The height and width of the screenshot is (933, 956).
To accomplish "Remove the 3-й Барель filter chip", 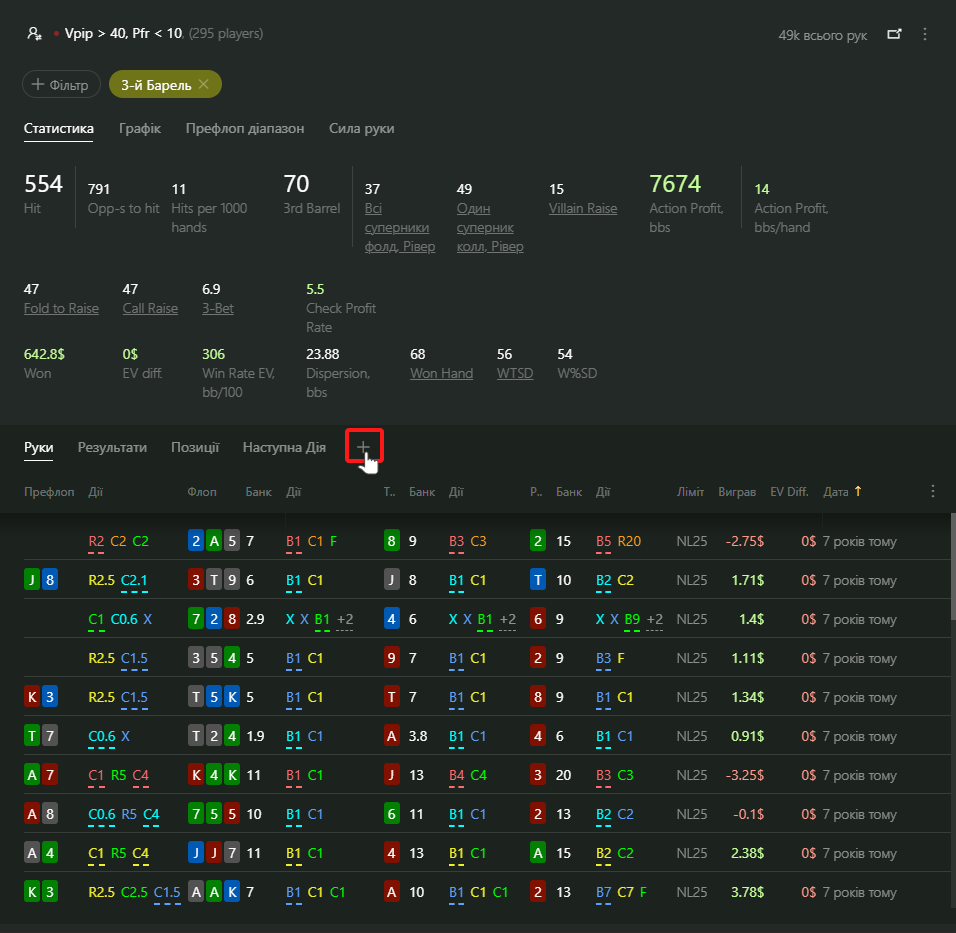I will coord(204,84).
